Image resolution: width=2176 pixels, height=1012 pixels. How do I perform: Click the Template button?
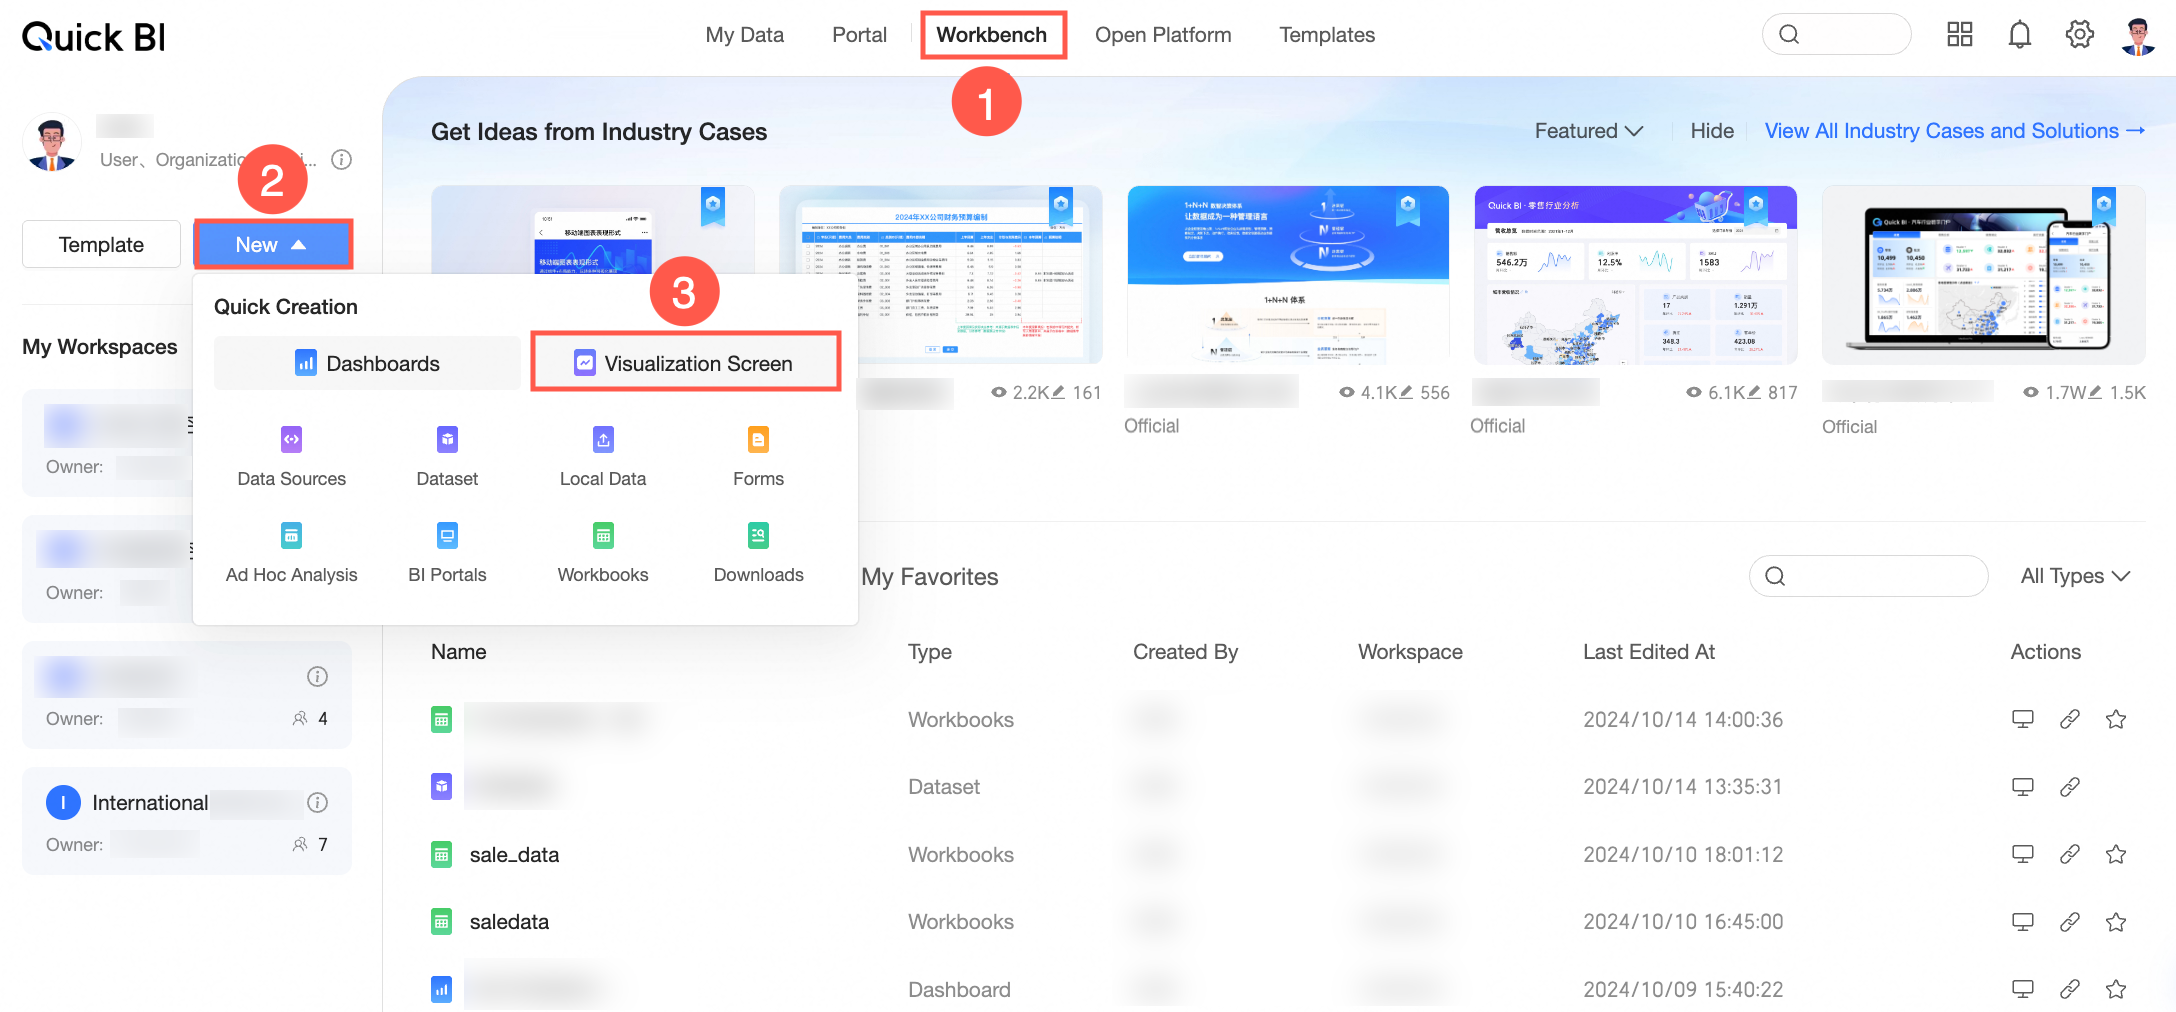pos(101,245)
